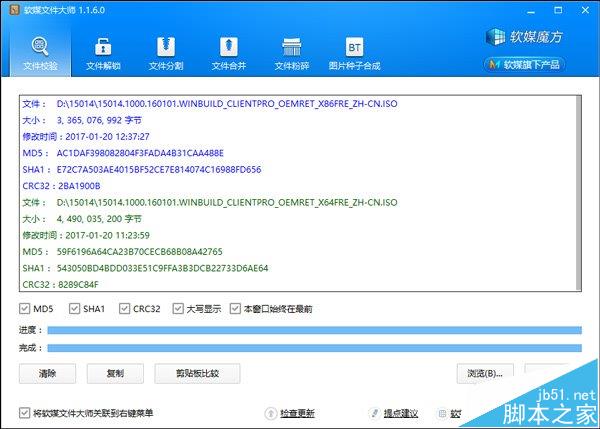The height and width of the screenshot is (429, 600).
Task: Click the size line 3,365,076,992 字节
Action: click(82, 120)
